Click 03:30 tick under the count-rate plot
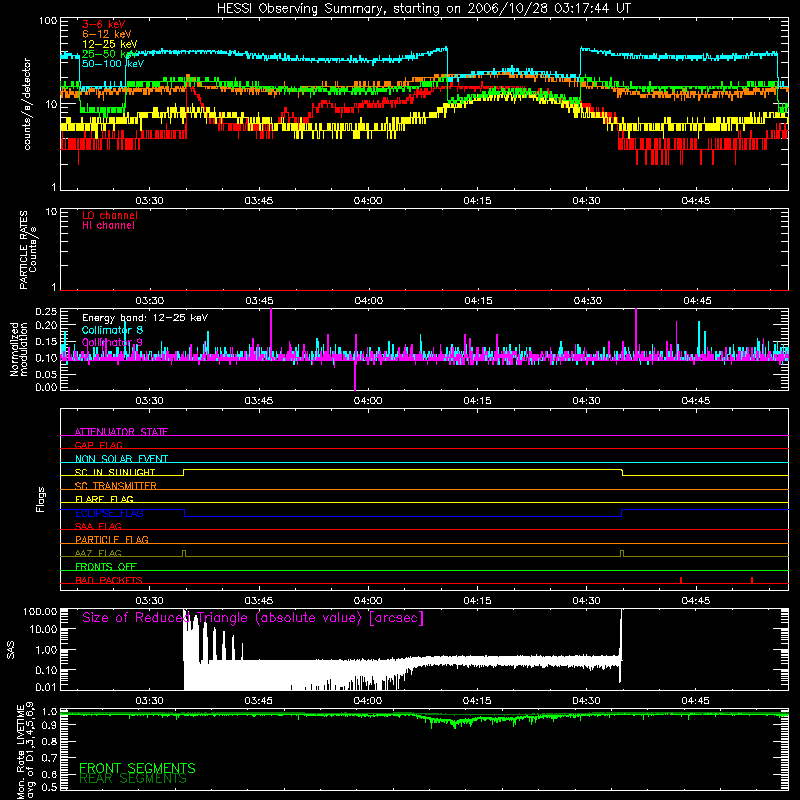 149,201
